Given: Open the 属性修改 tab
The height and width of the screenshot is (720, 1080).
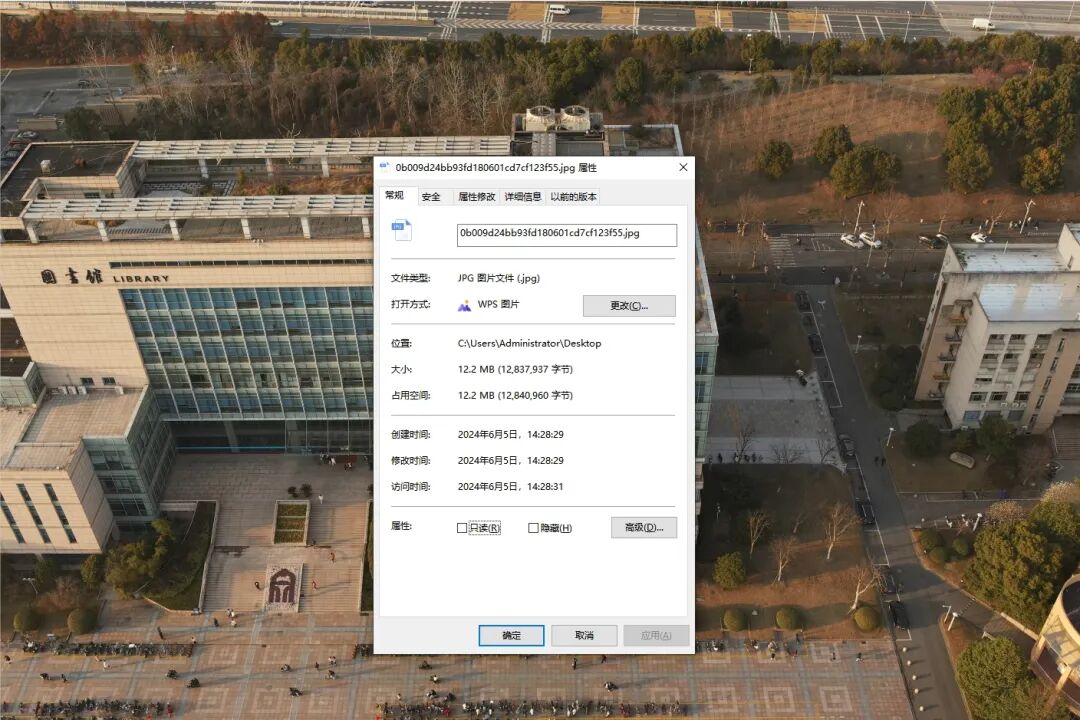Looking at the screenshot, I should point(477,197).
